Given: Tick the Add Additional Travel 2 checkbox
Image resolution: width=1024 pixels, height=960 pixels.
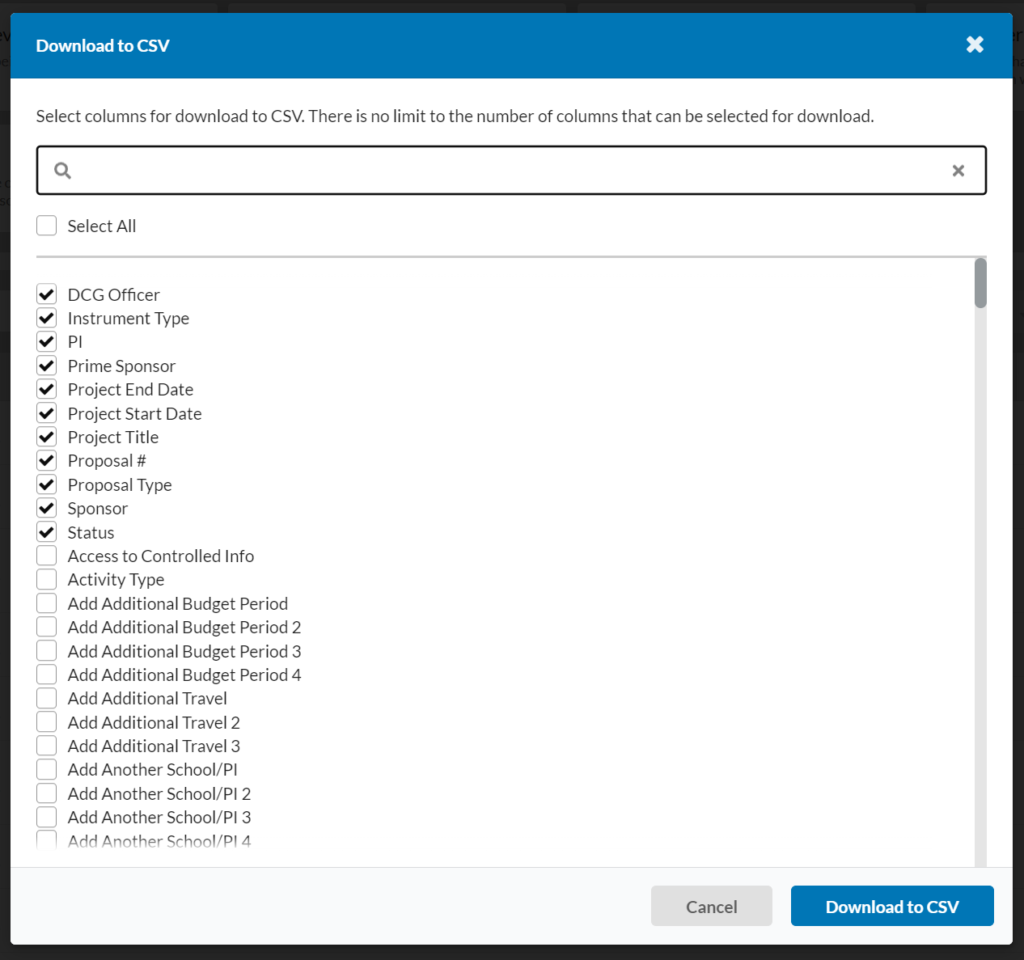Looking at the screenshot, I should [47, 722].
